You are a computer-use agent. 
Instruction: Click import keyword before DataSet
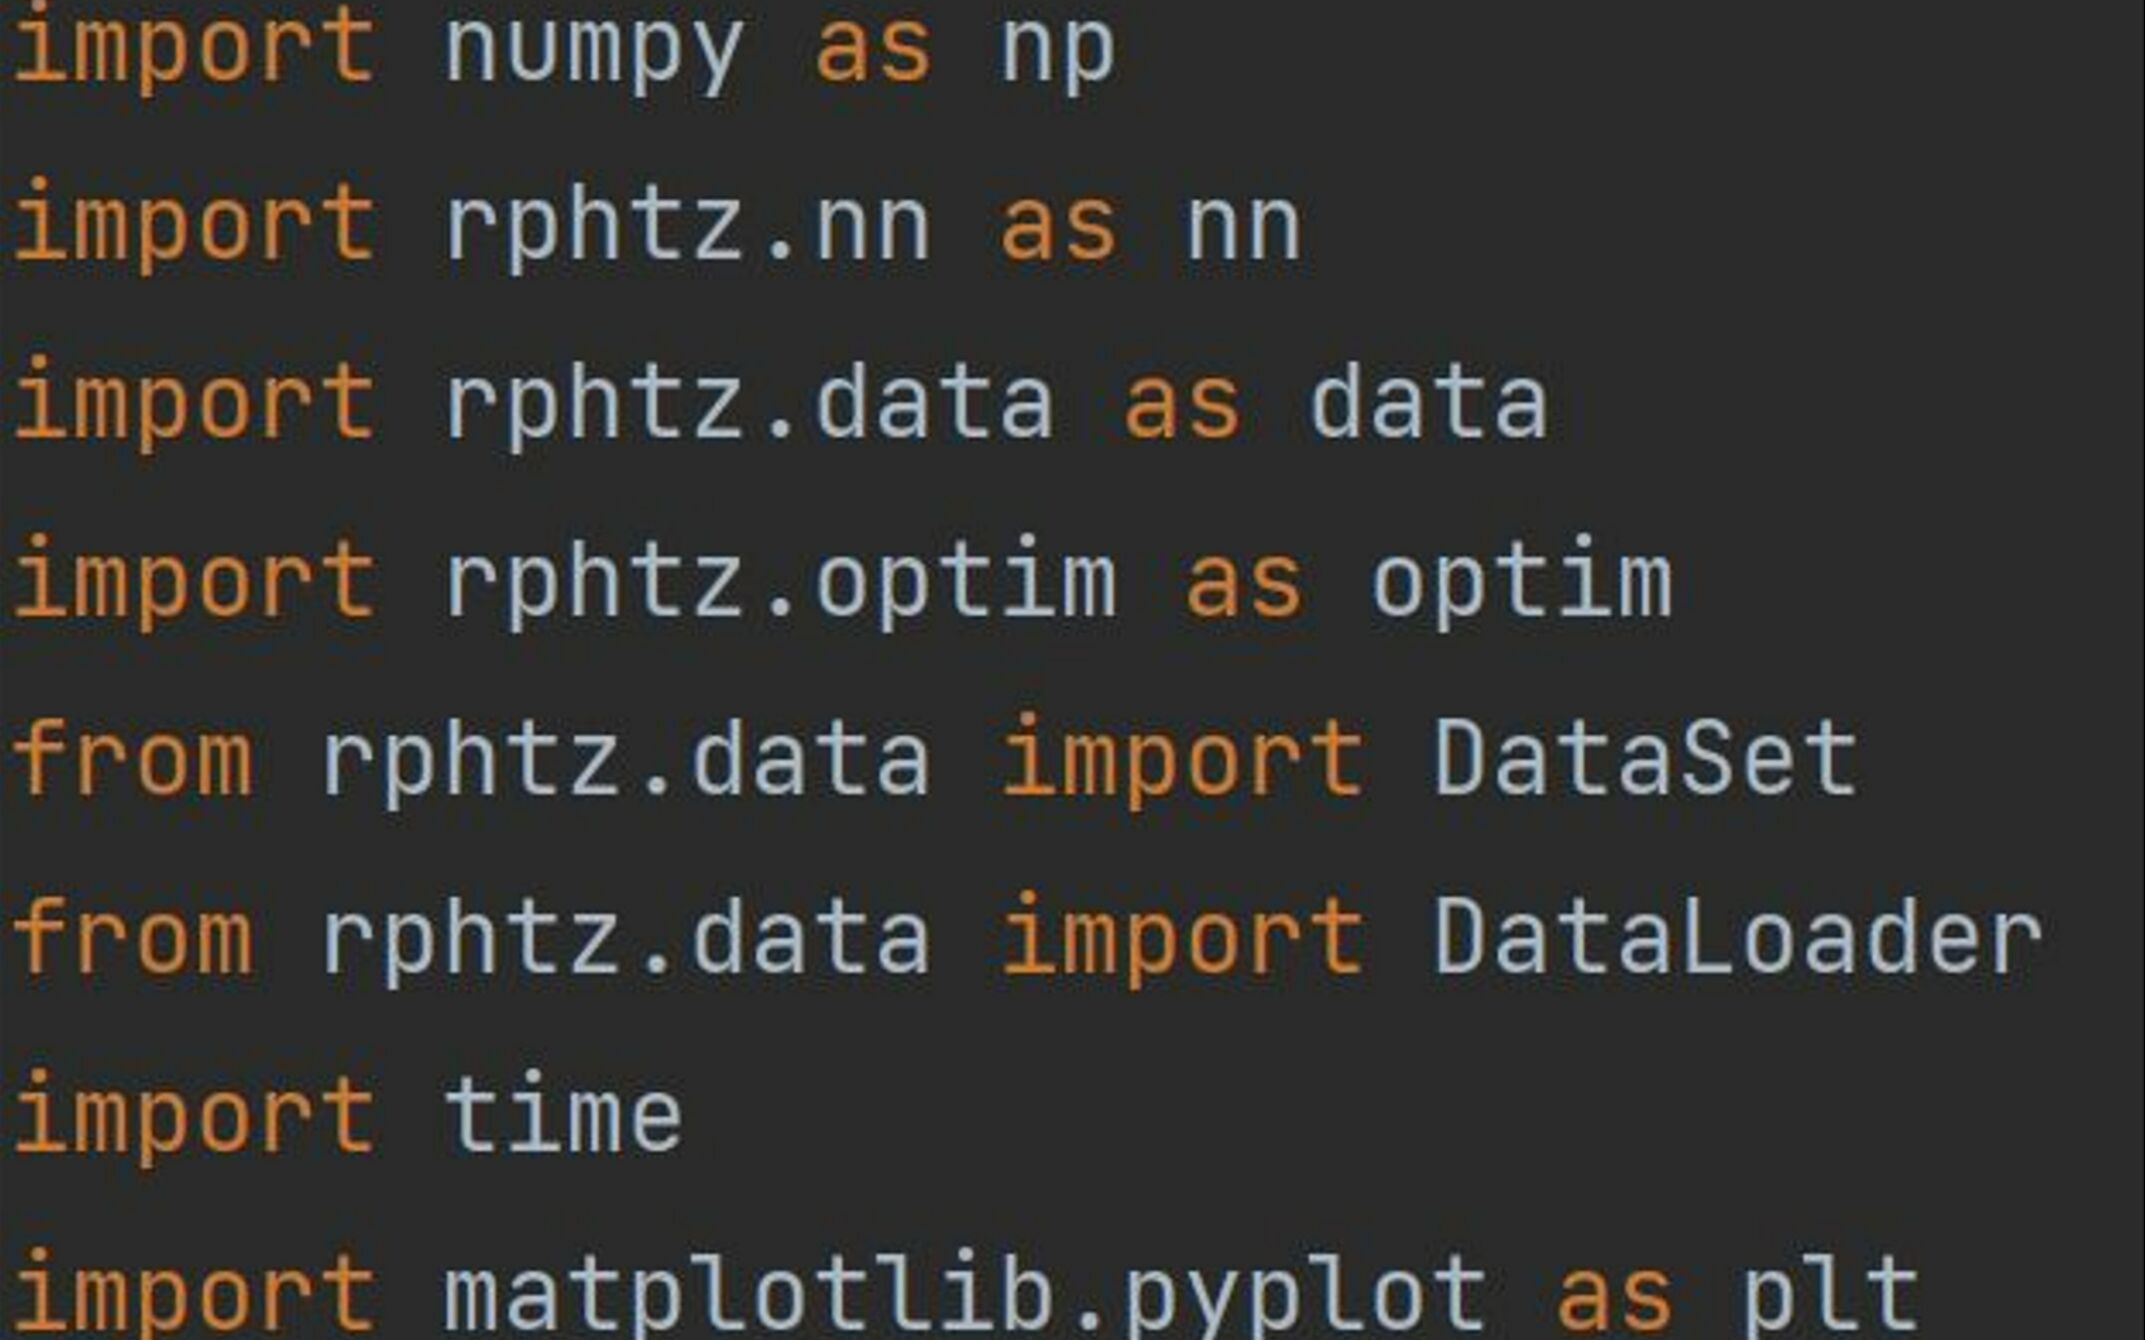1183,762
